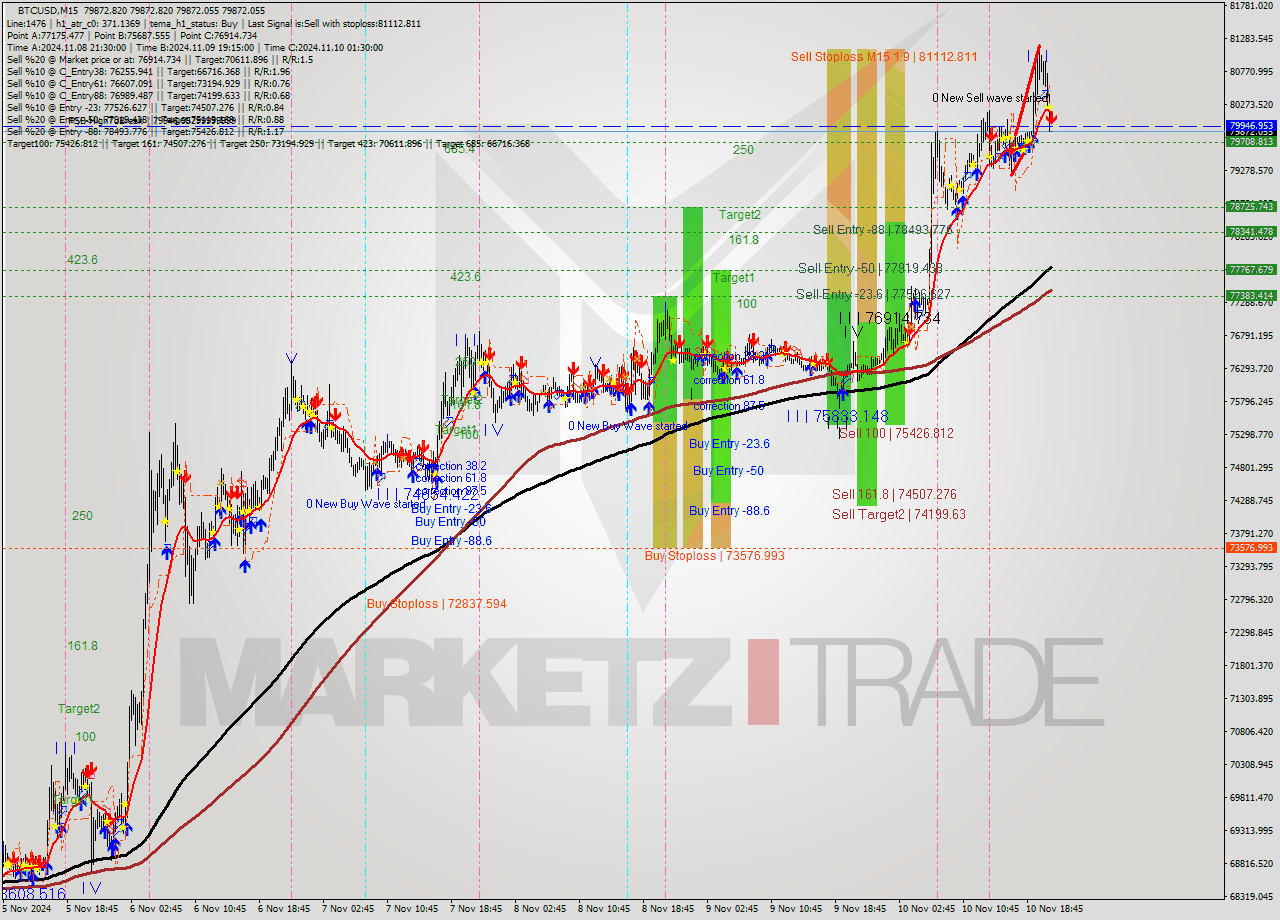Select the 'Sell Entry -88 | 78493.776' label
1280x920 pixels.
click(885, 230)
